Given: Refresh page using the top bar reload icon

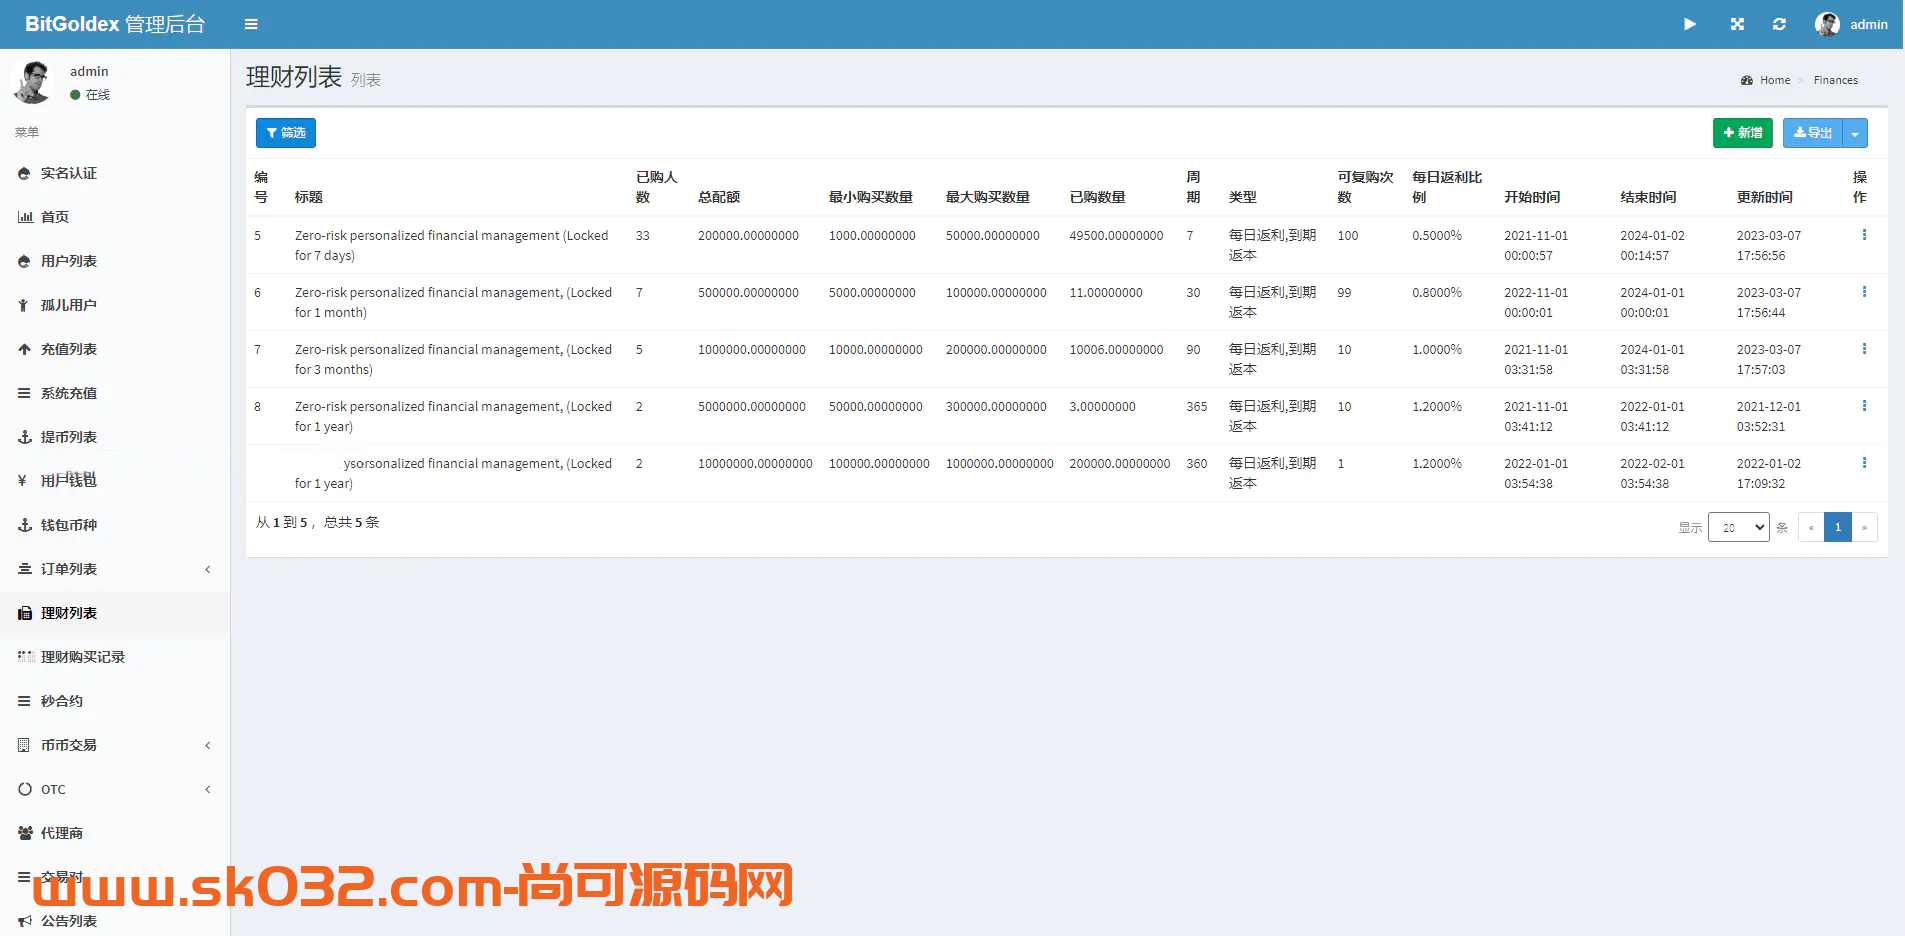Looking at the screenshot, I should [1779, 24].
